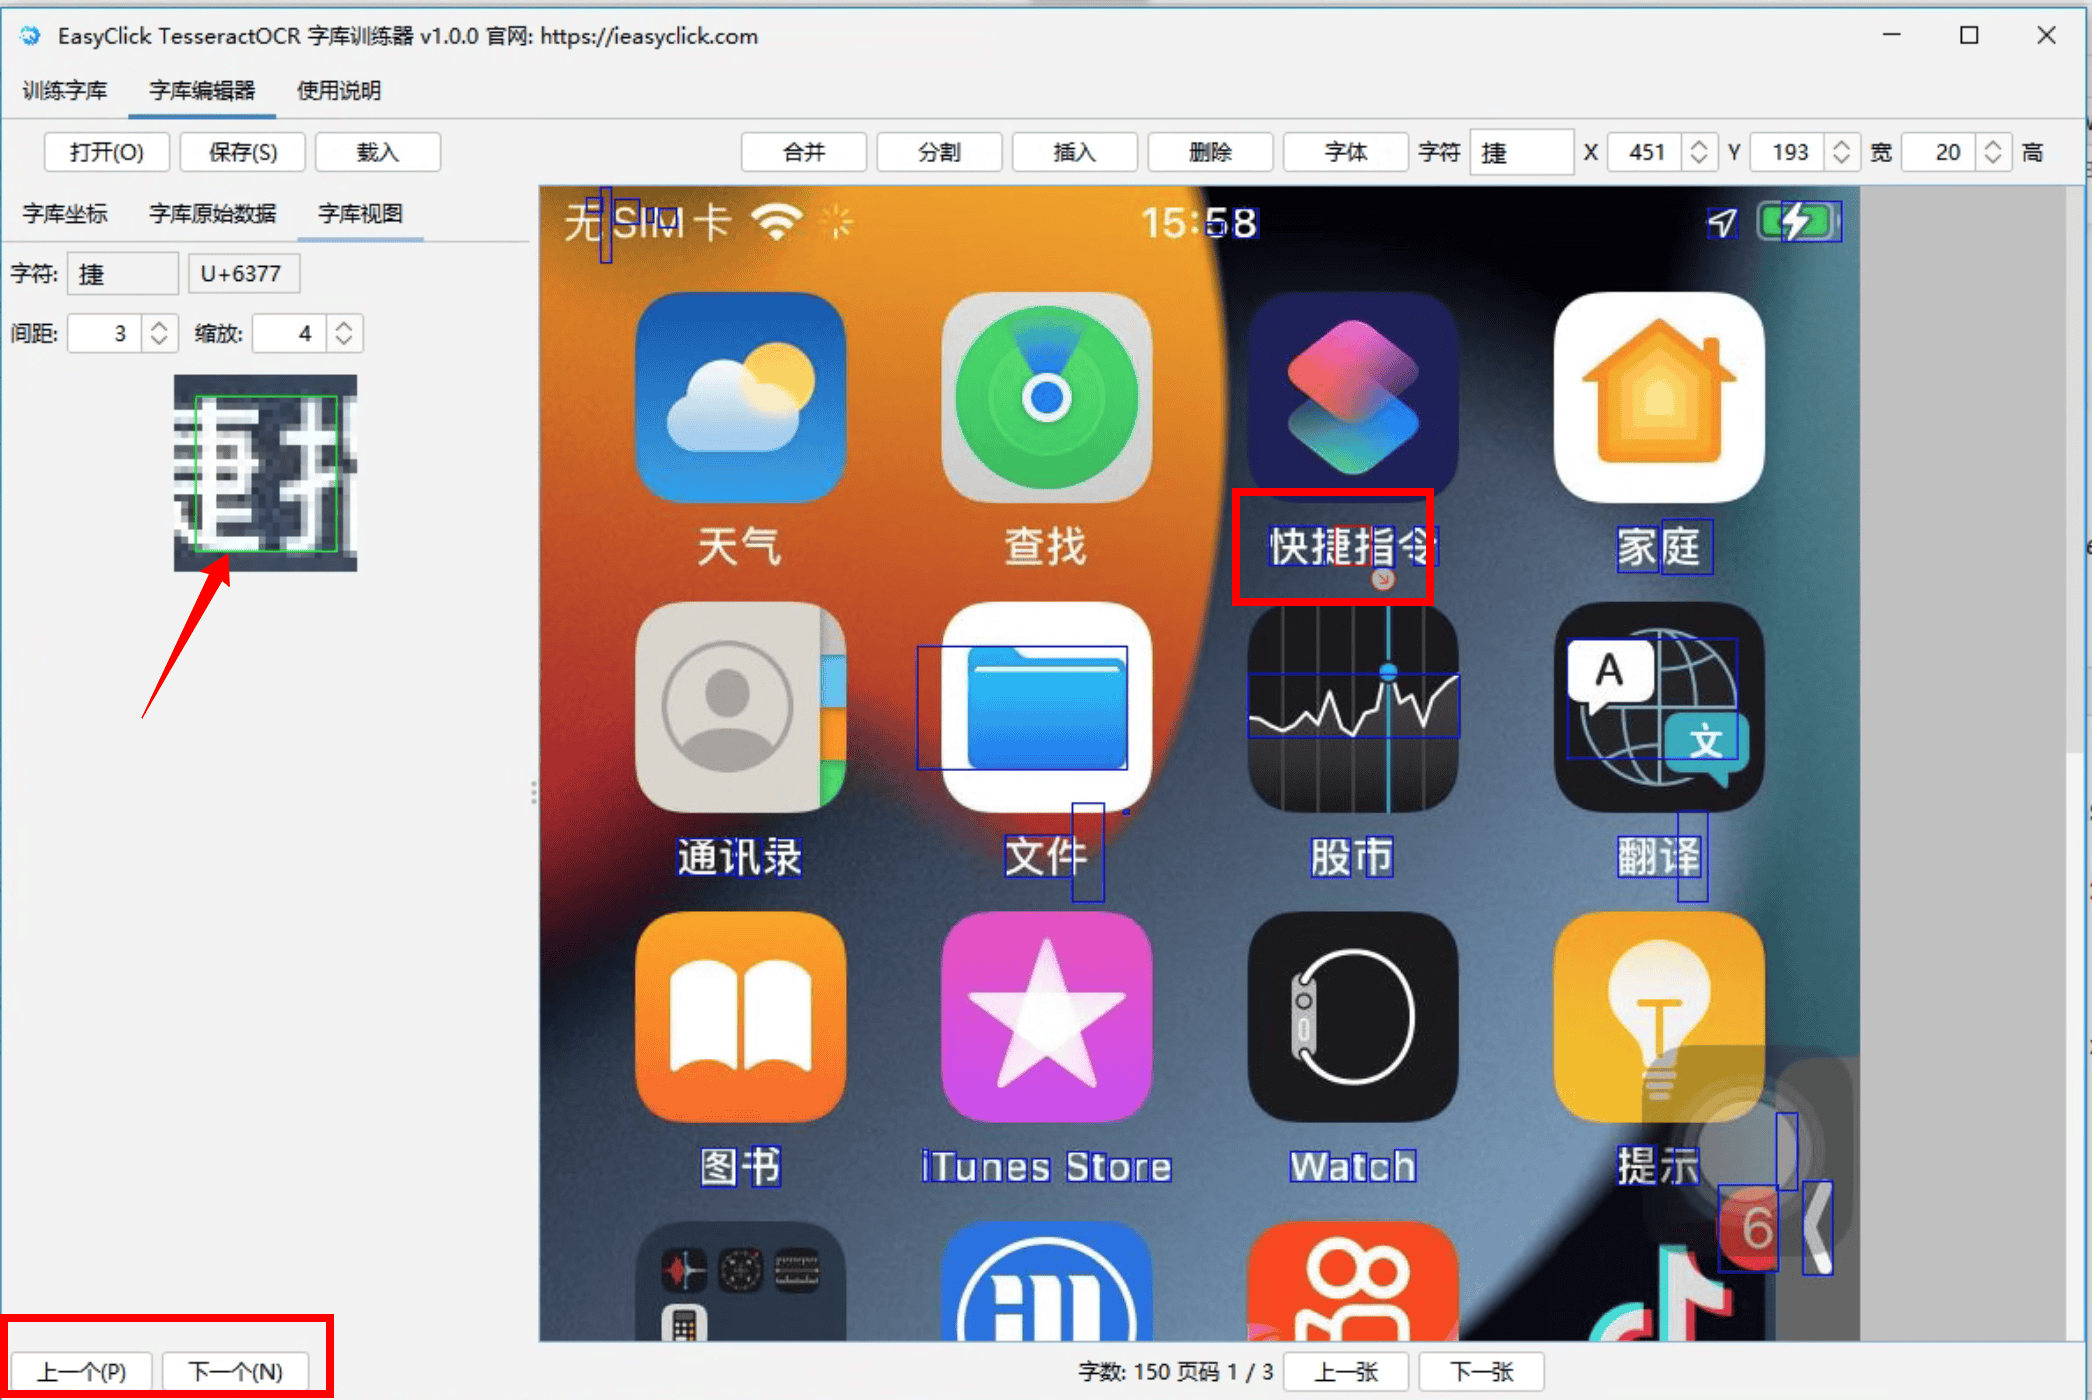Click the 股市 label in the image
Viewport: 2092px width, 1400px height.
click(x=1352, y=857)
